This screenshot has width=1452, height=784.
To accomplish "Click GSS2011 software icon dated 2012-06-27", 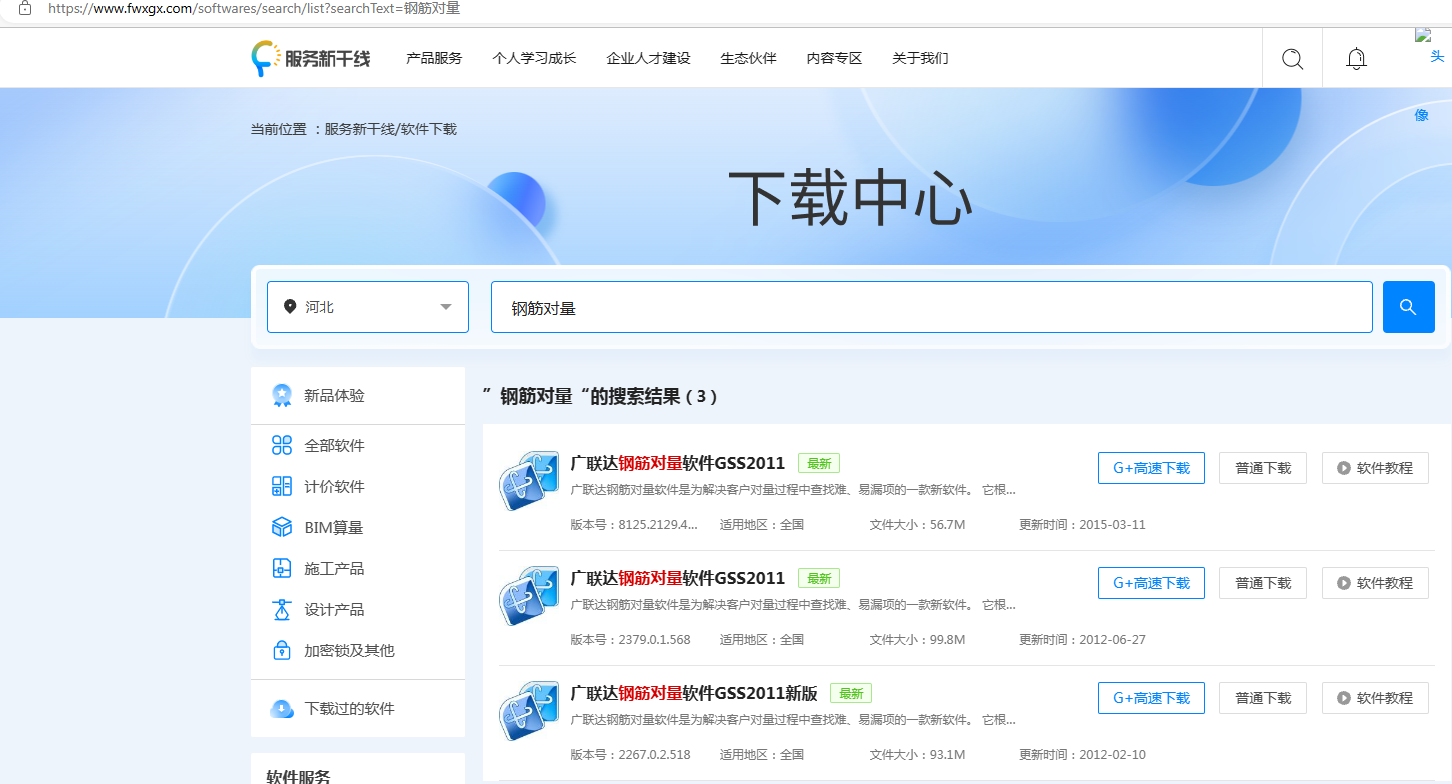I will [528, 596].
